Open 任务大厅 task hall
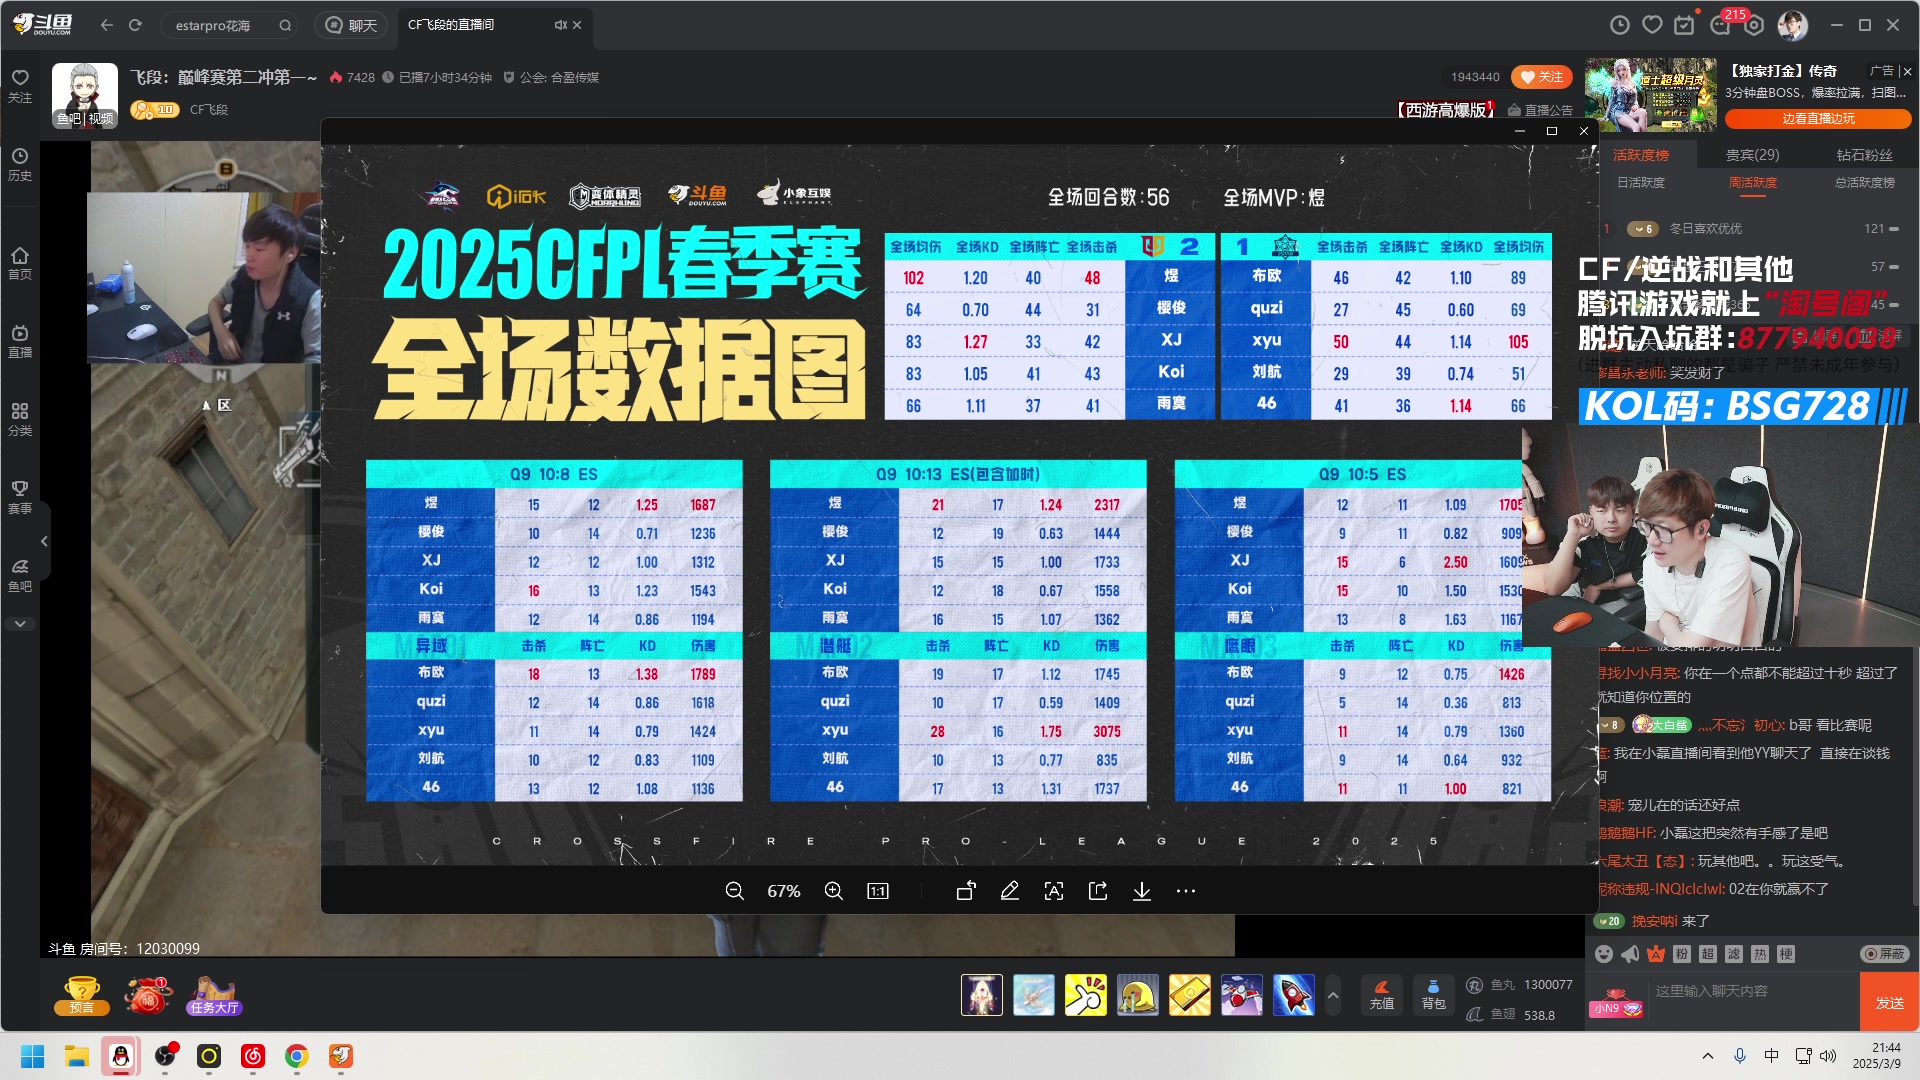 point(214,996)
